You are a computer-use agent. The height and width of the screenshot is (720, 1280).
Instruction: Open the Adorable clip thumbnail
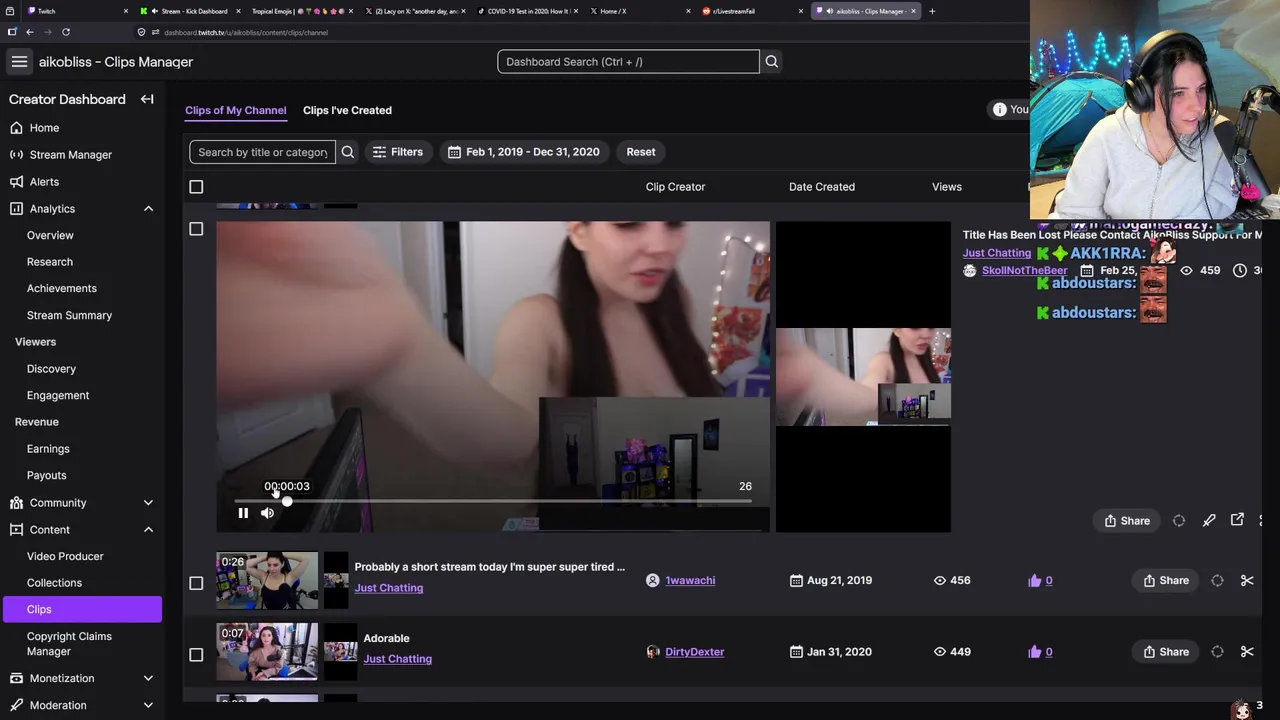[267, 652]
